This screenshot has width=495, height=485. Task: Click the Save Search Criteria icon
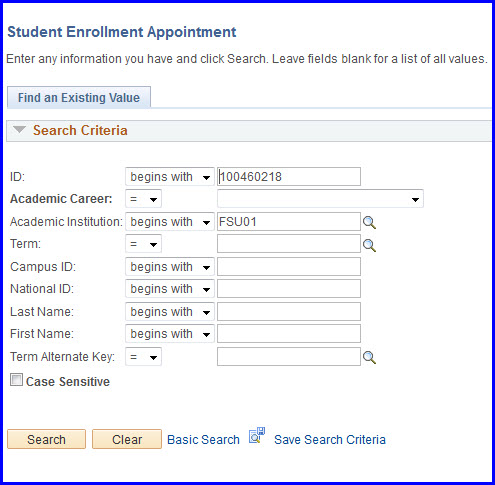(x=257, y=436)
